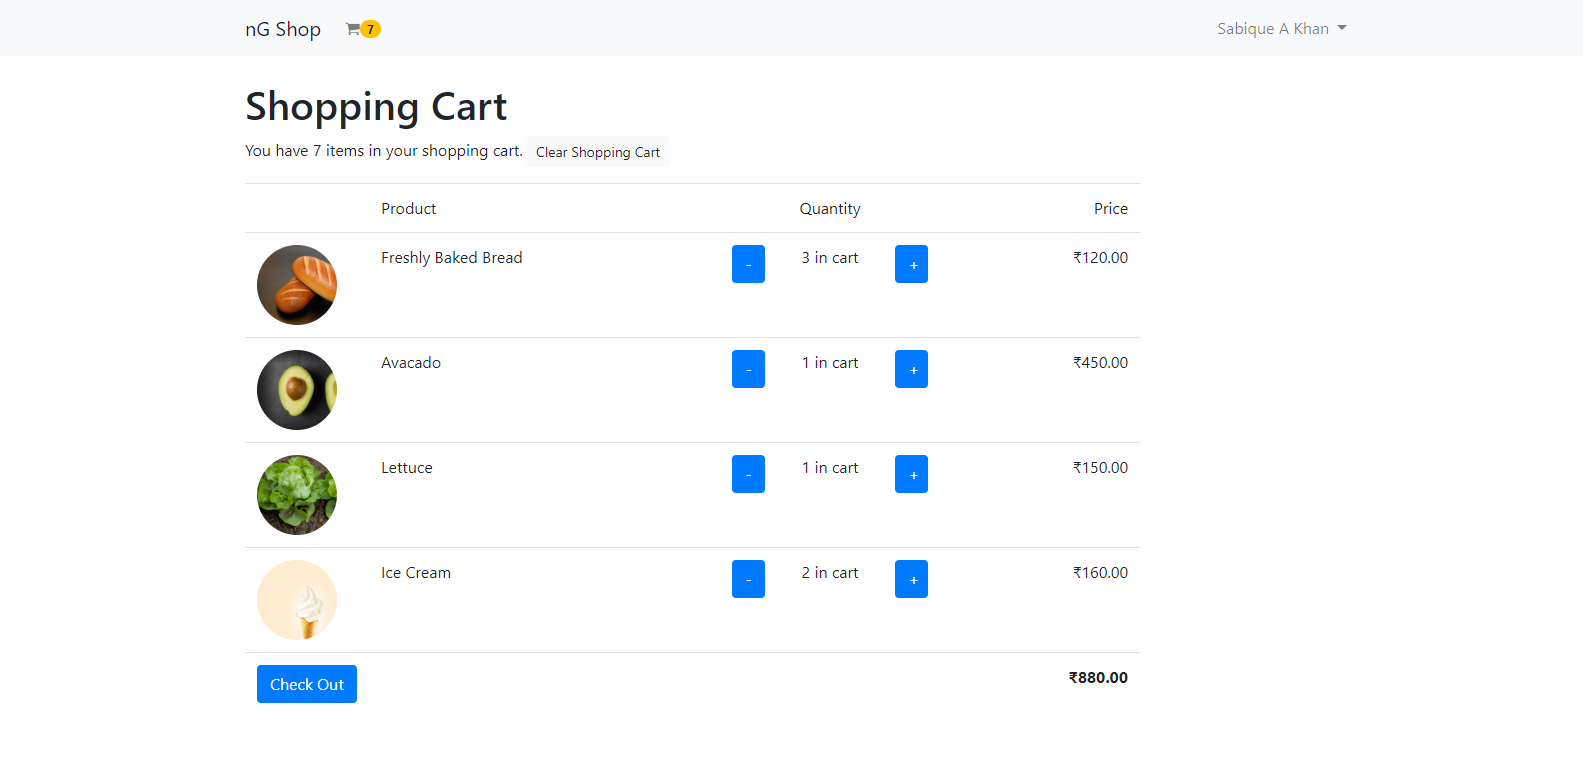Expand the Sabique A Khan user dropdown
This screenshot has height=757, width=1583.
tap(1281, 29)
